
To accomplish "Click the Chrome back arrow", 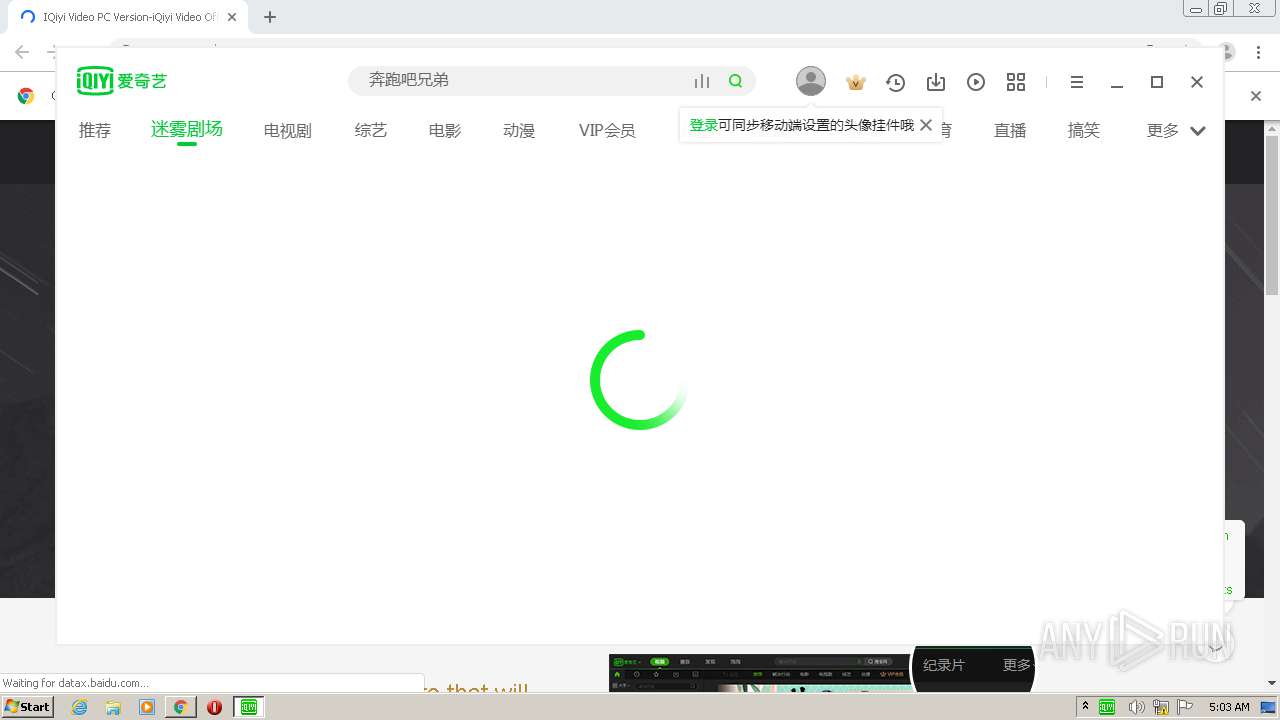I will coord(22,52).
